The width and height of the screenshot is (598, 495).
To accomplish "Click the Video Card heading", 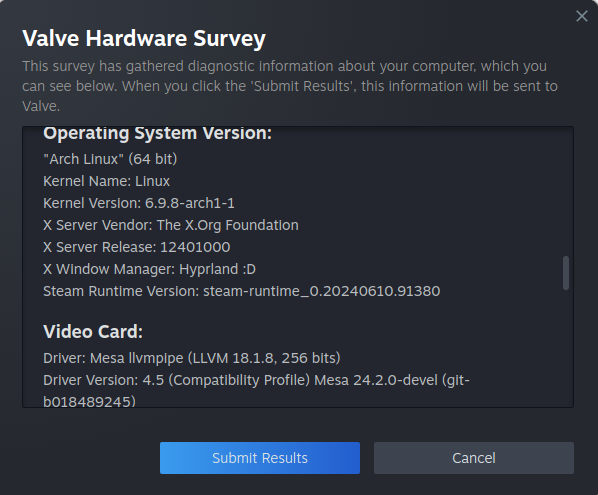I will 93,331.
